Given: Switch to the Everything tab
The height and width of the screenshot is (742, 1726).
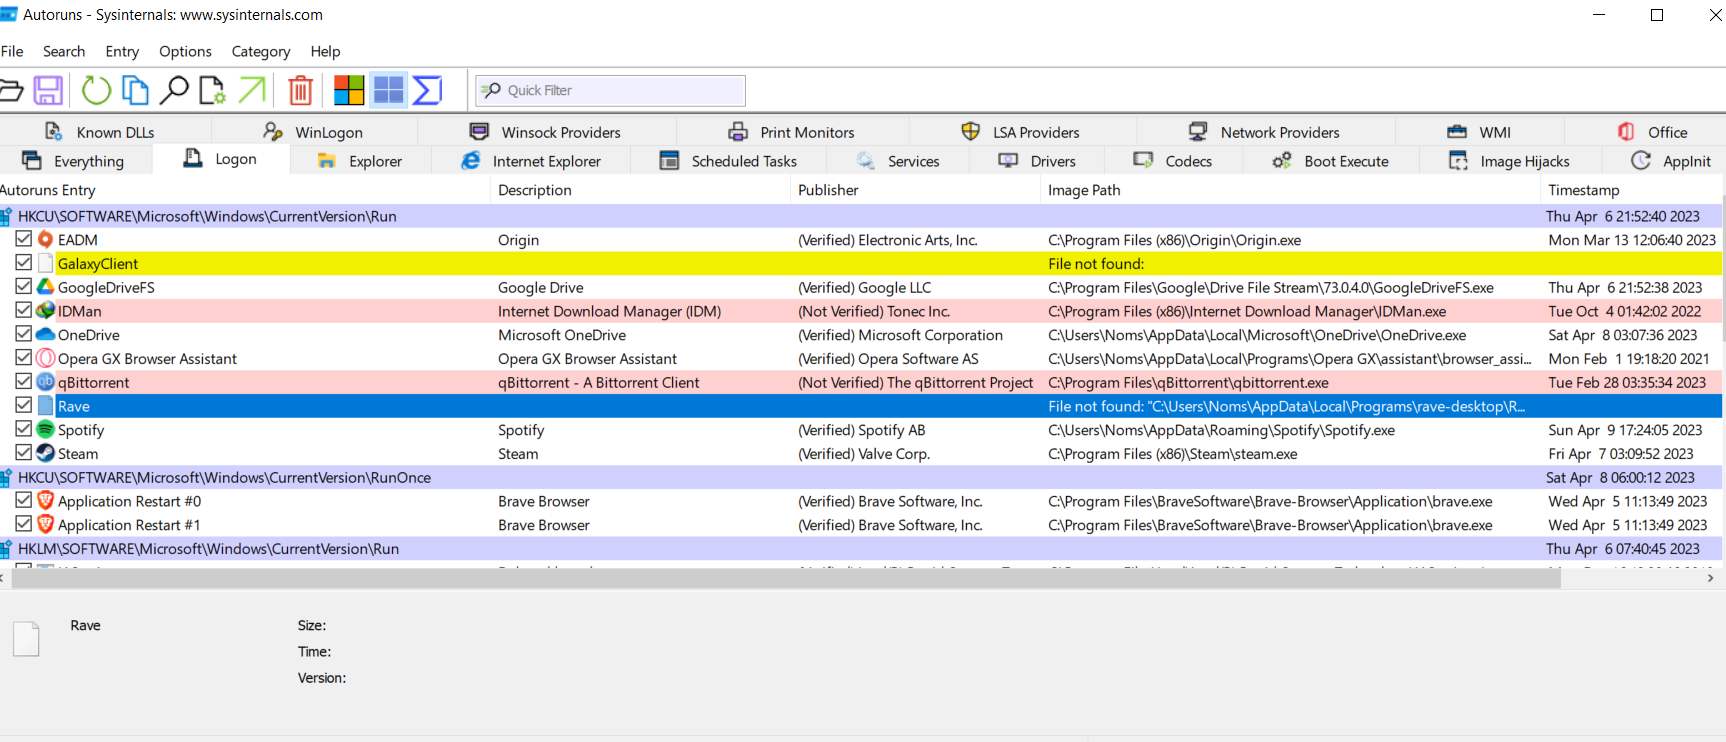Looking at the screenshot, I should [x=74, y=161].
